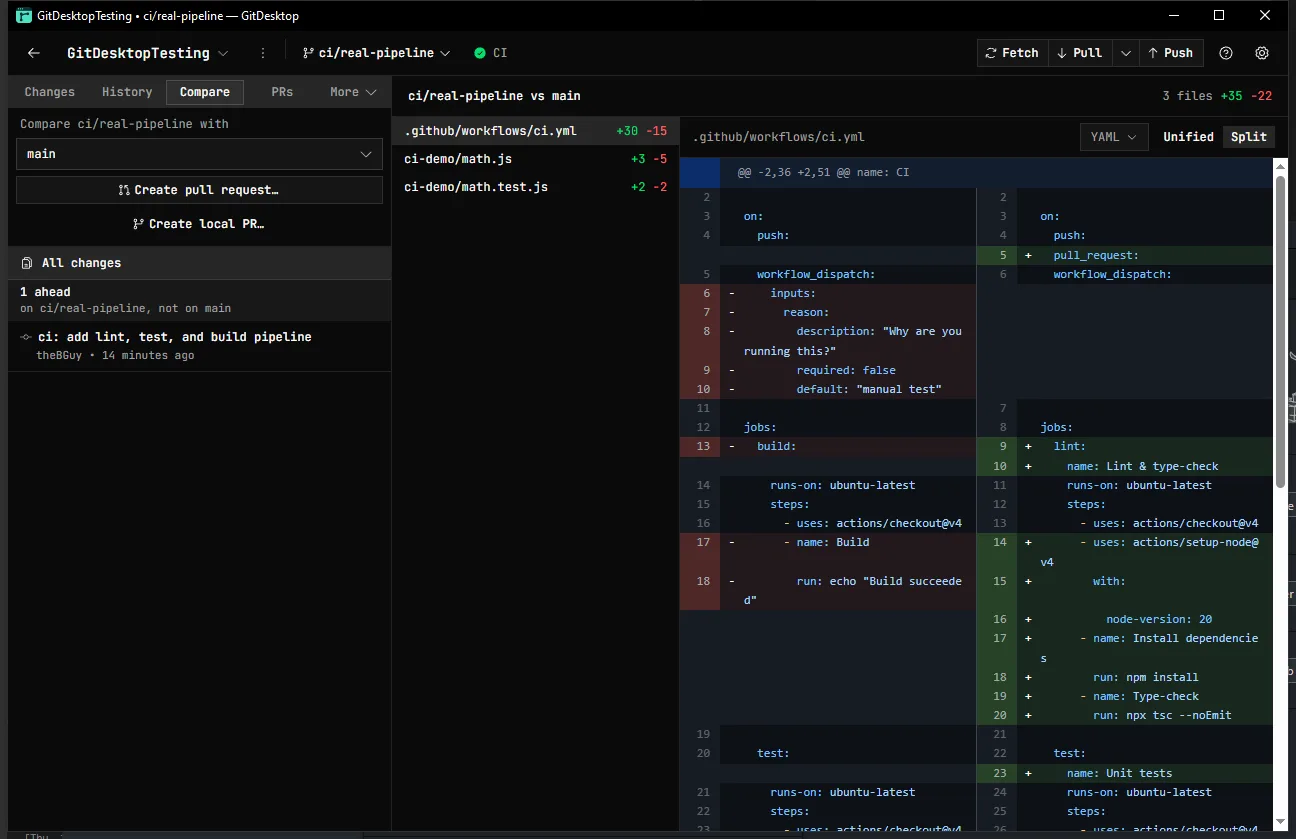Minimize the GitDesktop window
Screen dimensions: 1296x839
[1173, 15]
